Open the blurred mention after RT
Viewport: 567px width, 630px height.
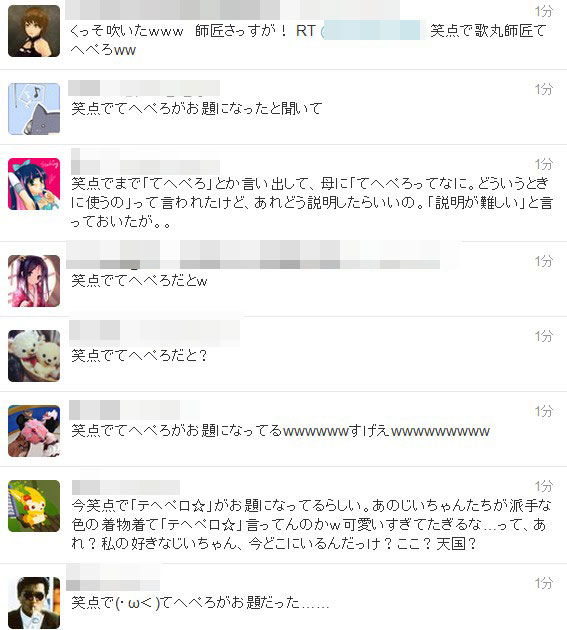click(372, 30)
